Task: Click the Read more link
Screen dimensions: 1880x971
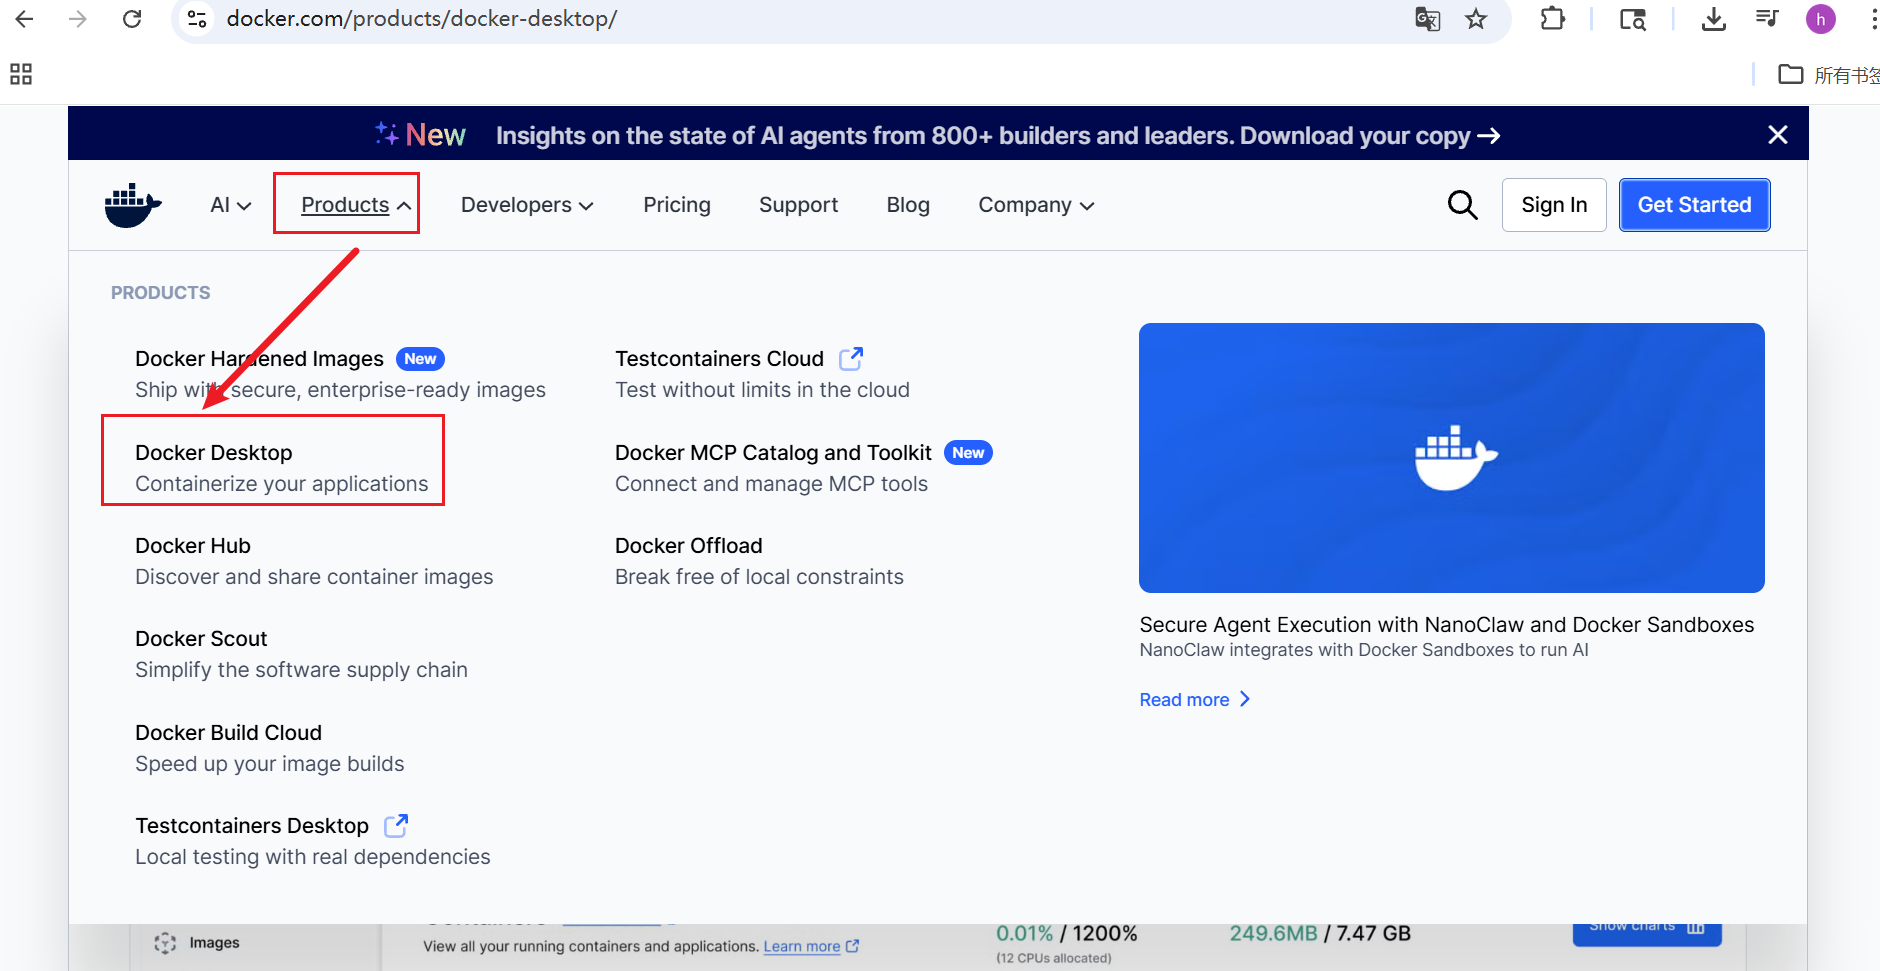Action: pos(1195,700)
